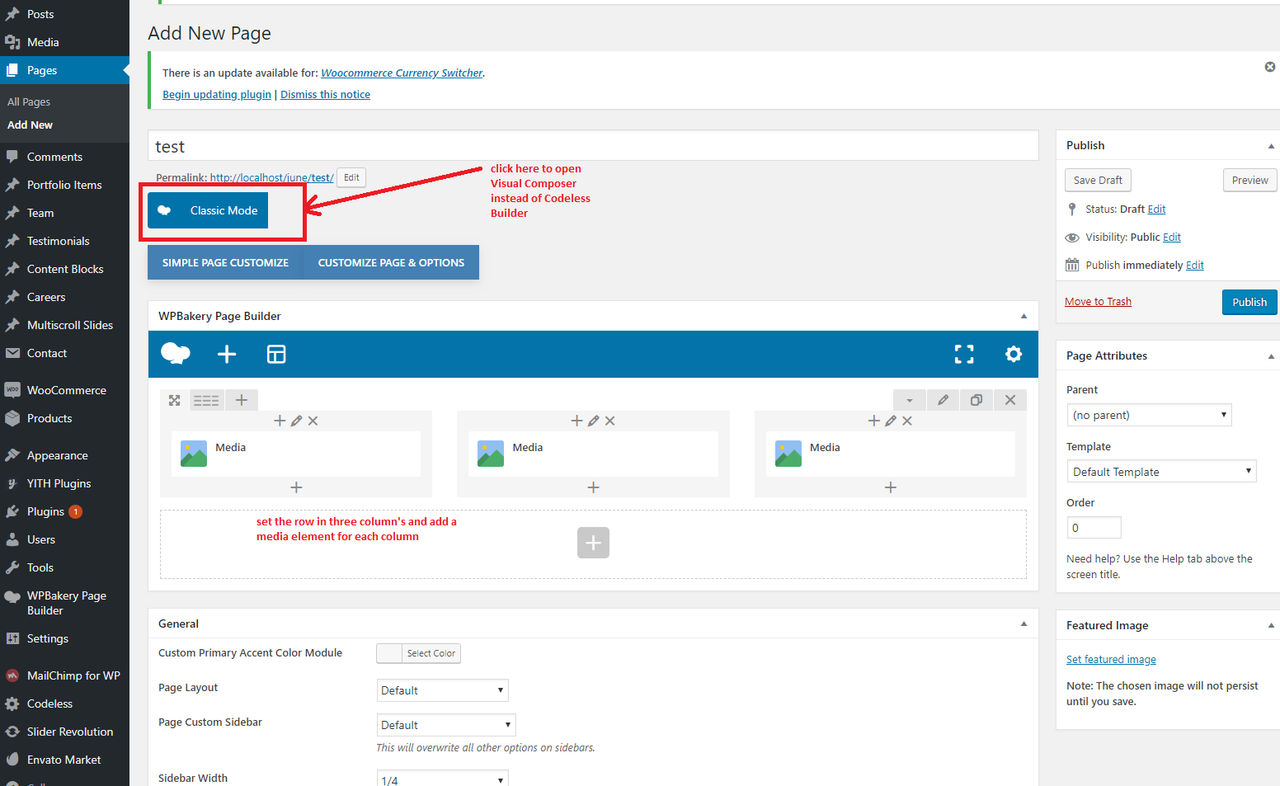
Task: Append element below third column Media
Action: 890,487
